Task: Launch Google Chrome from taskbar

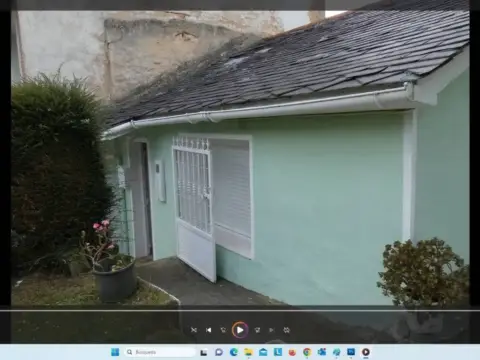Action: pyautogui.click(x=307, y=352)
